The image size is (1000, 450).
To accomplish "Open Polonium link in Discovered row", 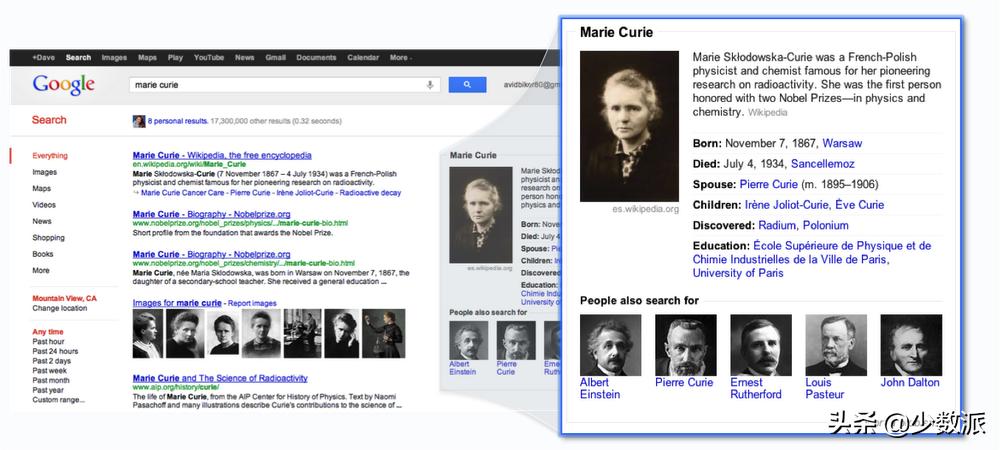I will pyautogui.click(x=826, y=225).
